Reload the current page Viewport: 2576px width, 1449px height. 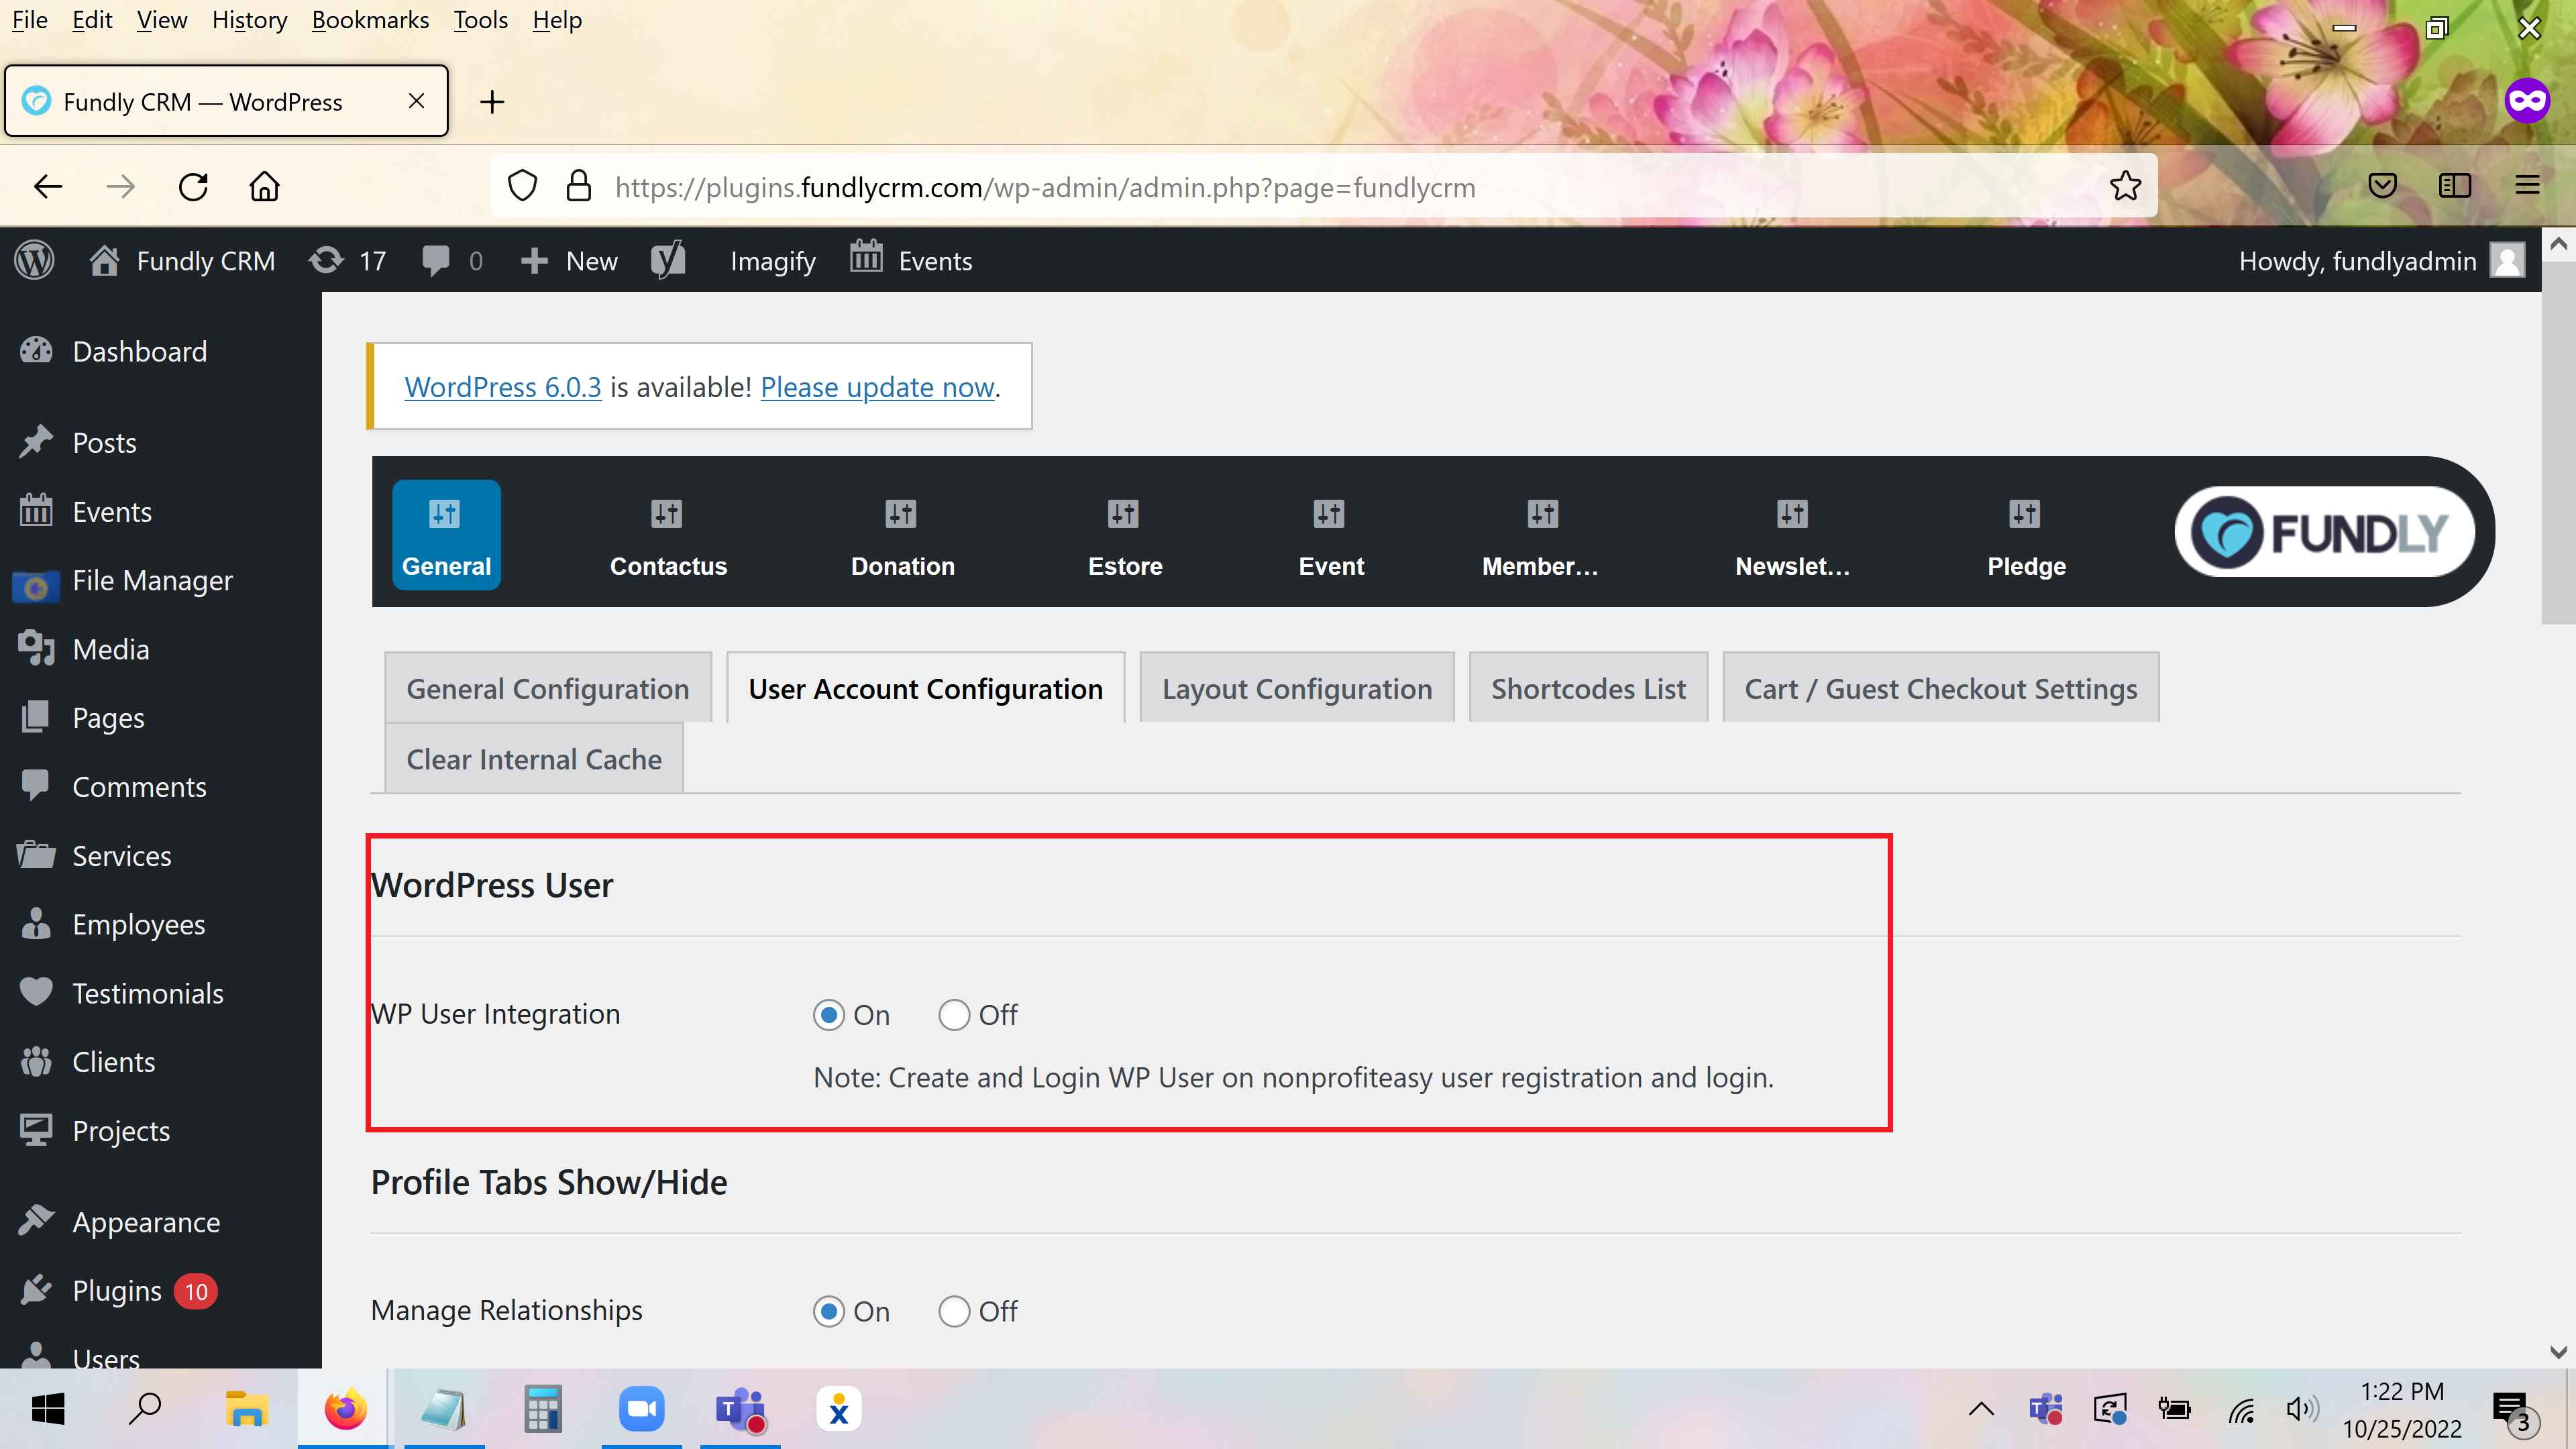pyautogui.click(x=193, y=186)
